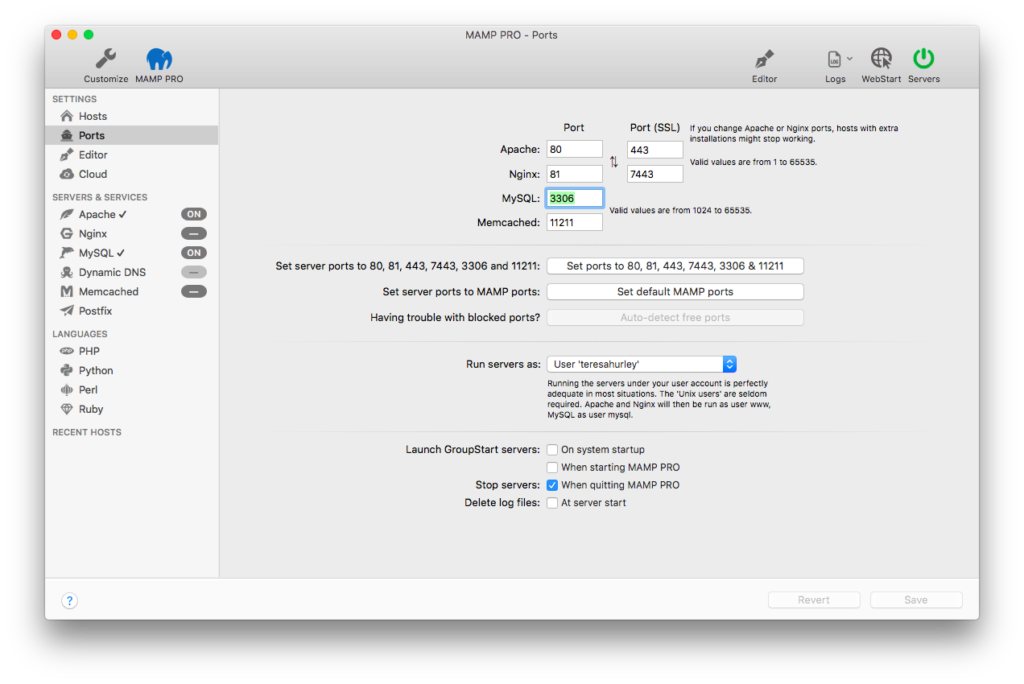The height and width of the screenshot is (684, 1024).
Task: Click the Save button
Action: 916,600
